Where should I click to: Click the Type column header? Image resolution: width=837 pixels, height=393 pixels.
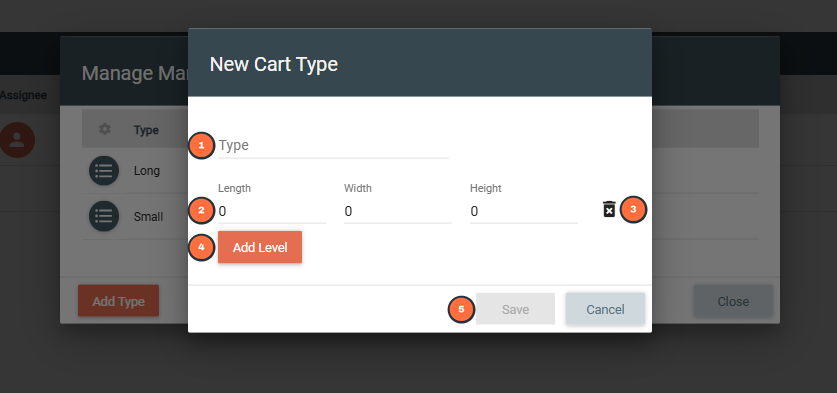tap(146, 130)
